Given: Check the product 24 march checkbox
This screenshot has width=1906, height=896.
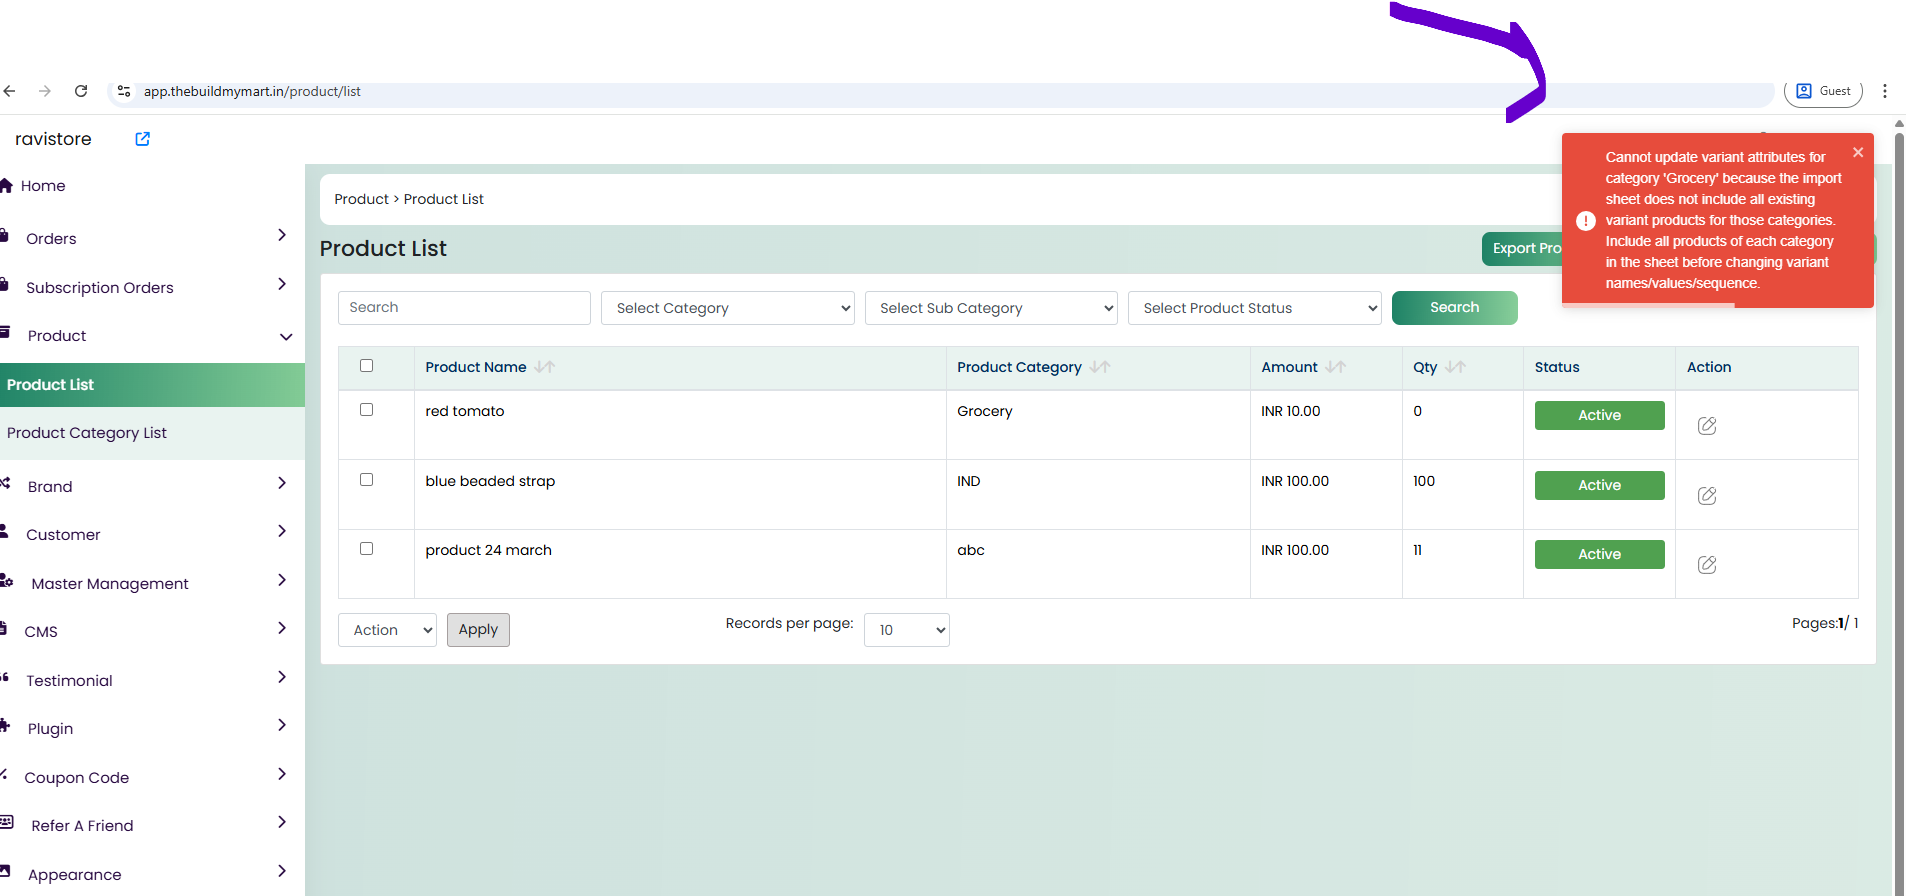Looking at the screenshot, I should (x=366, y=549).
